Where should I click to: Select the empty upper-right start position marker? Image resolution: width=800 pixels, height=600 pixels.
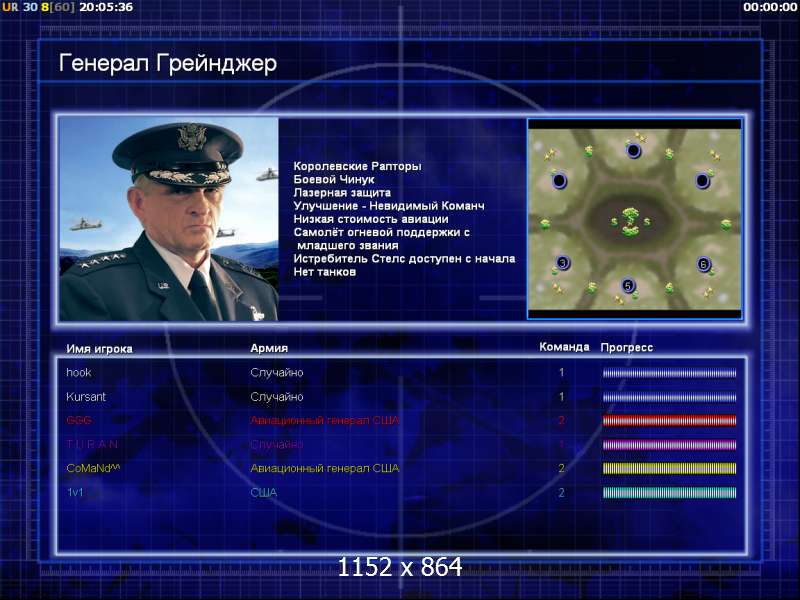point(702,181)
